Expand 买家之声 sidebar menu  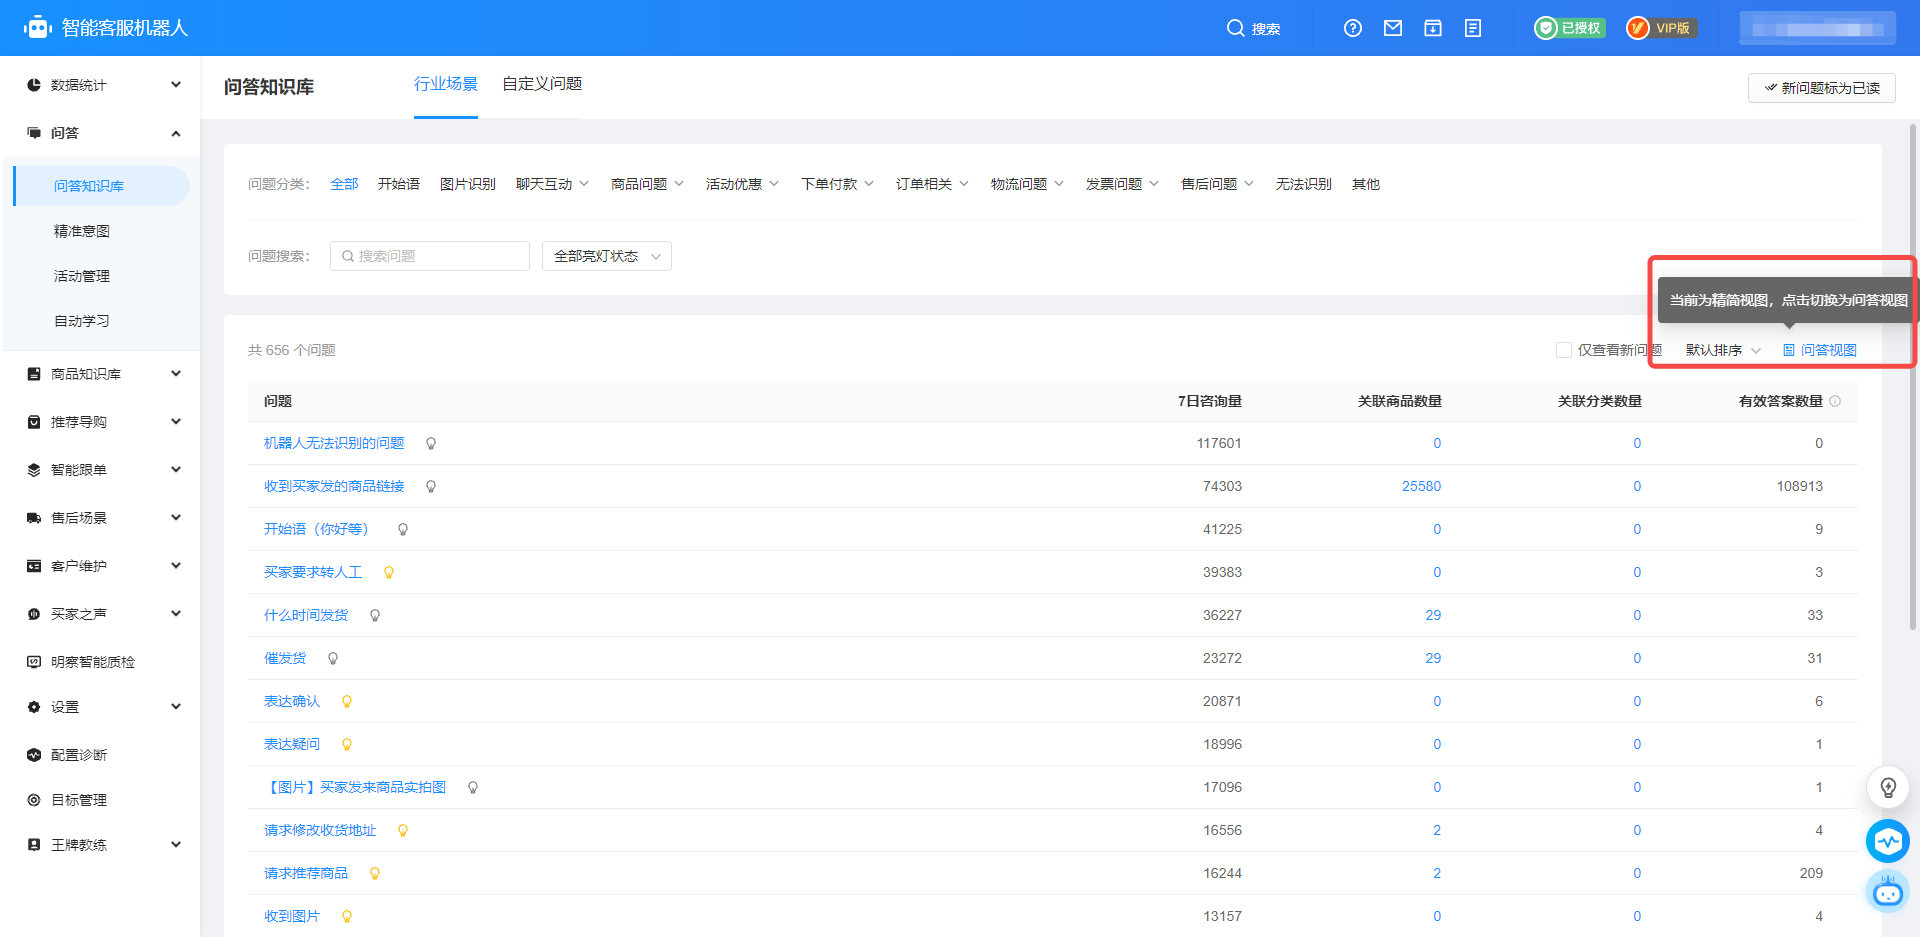pos(103,614)
